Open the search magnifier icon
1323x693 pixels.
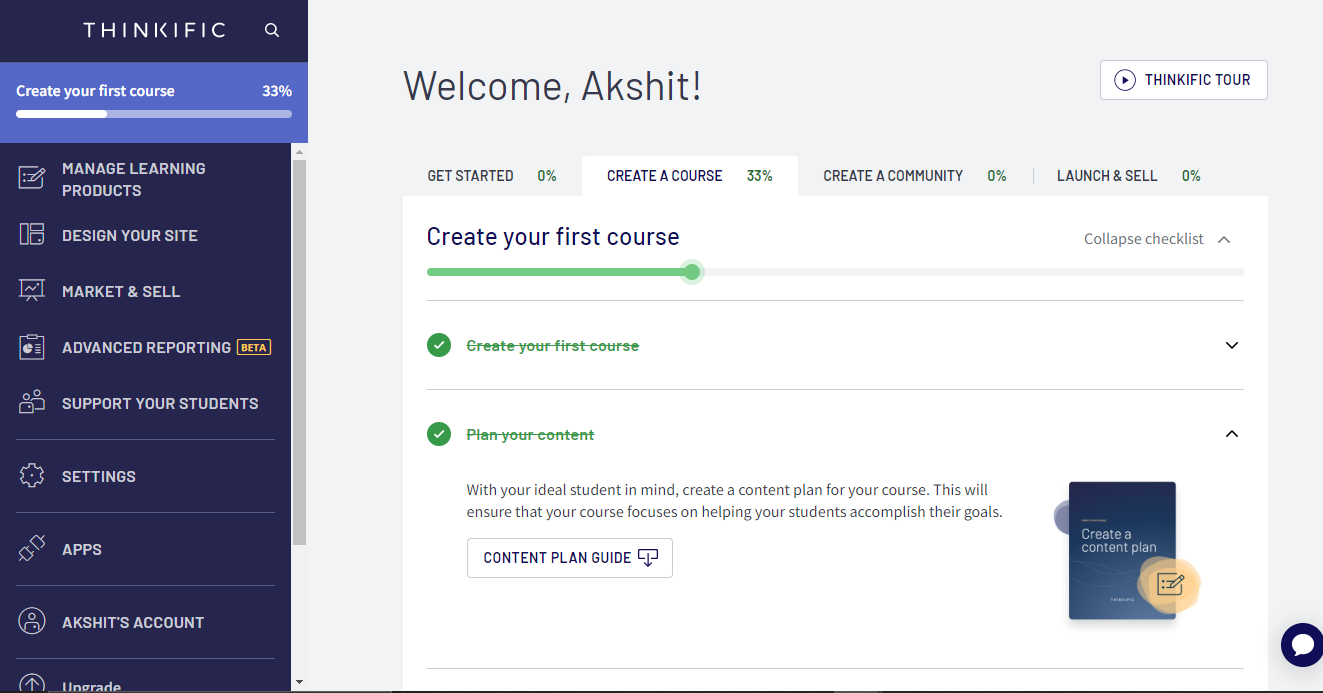click(272, 31)
